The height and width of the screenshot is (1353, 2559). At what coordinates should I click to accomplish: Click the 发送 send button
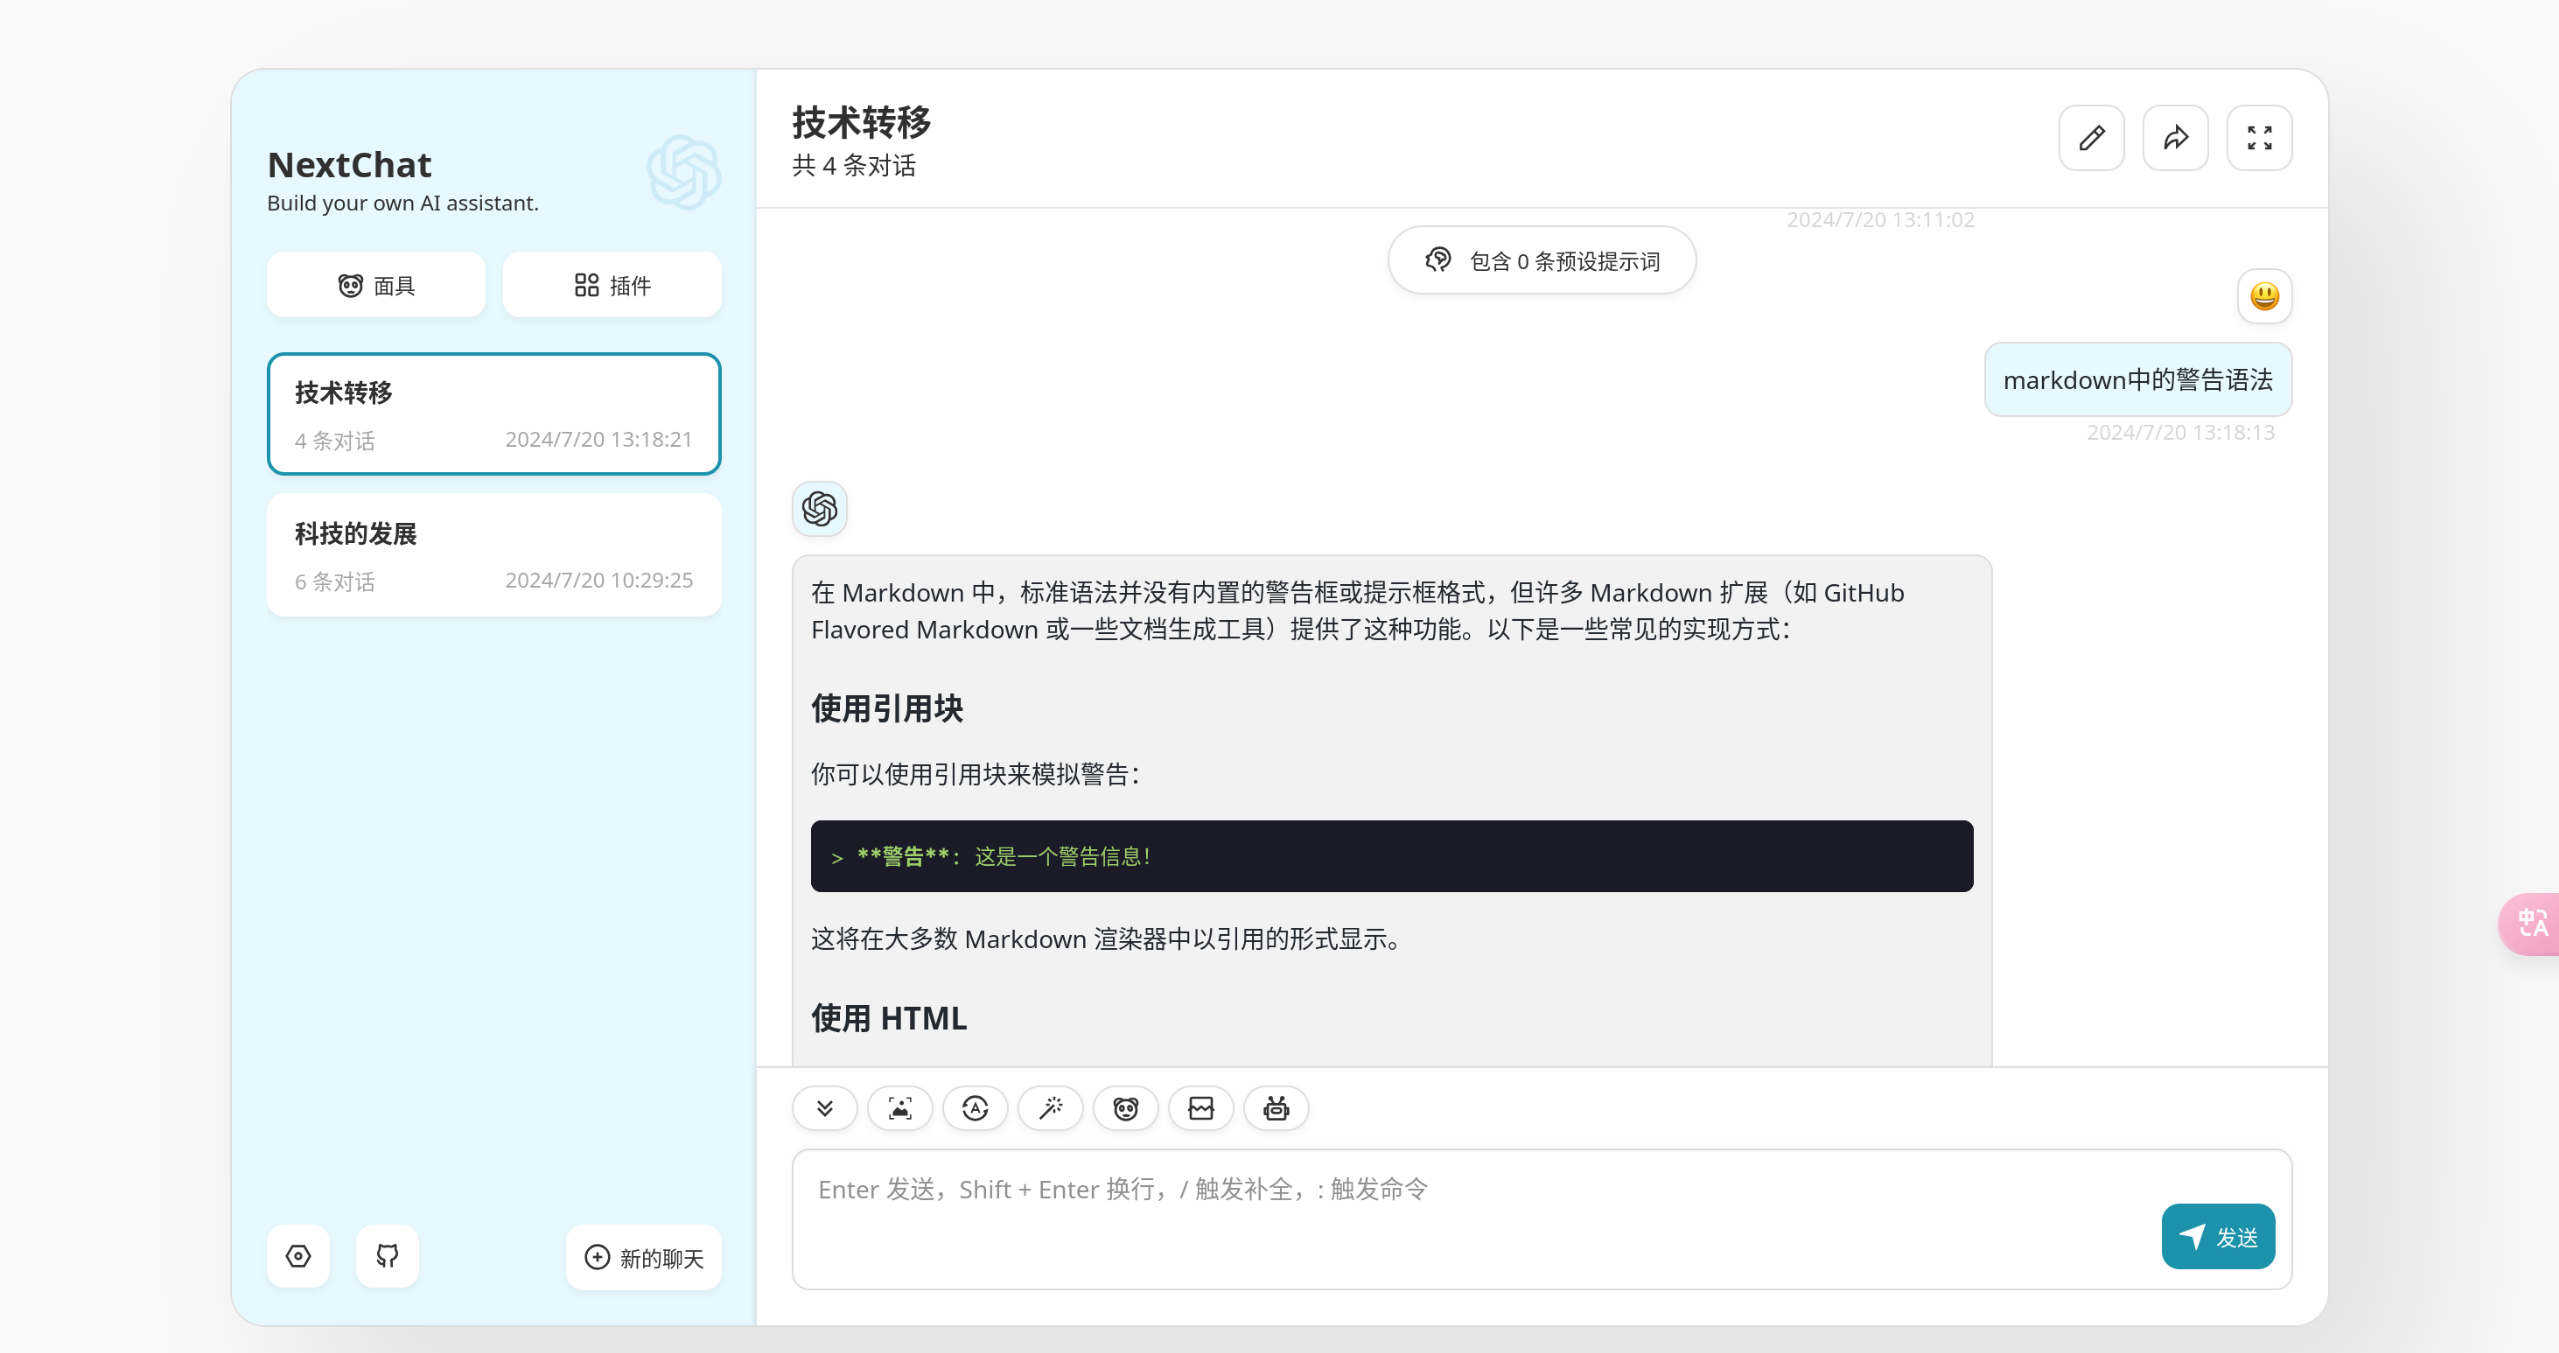pos(2217,1237)
